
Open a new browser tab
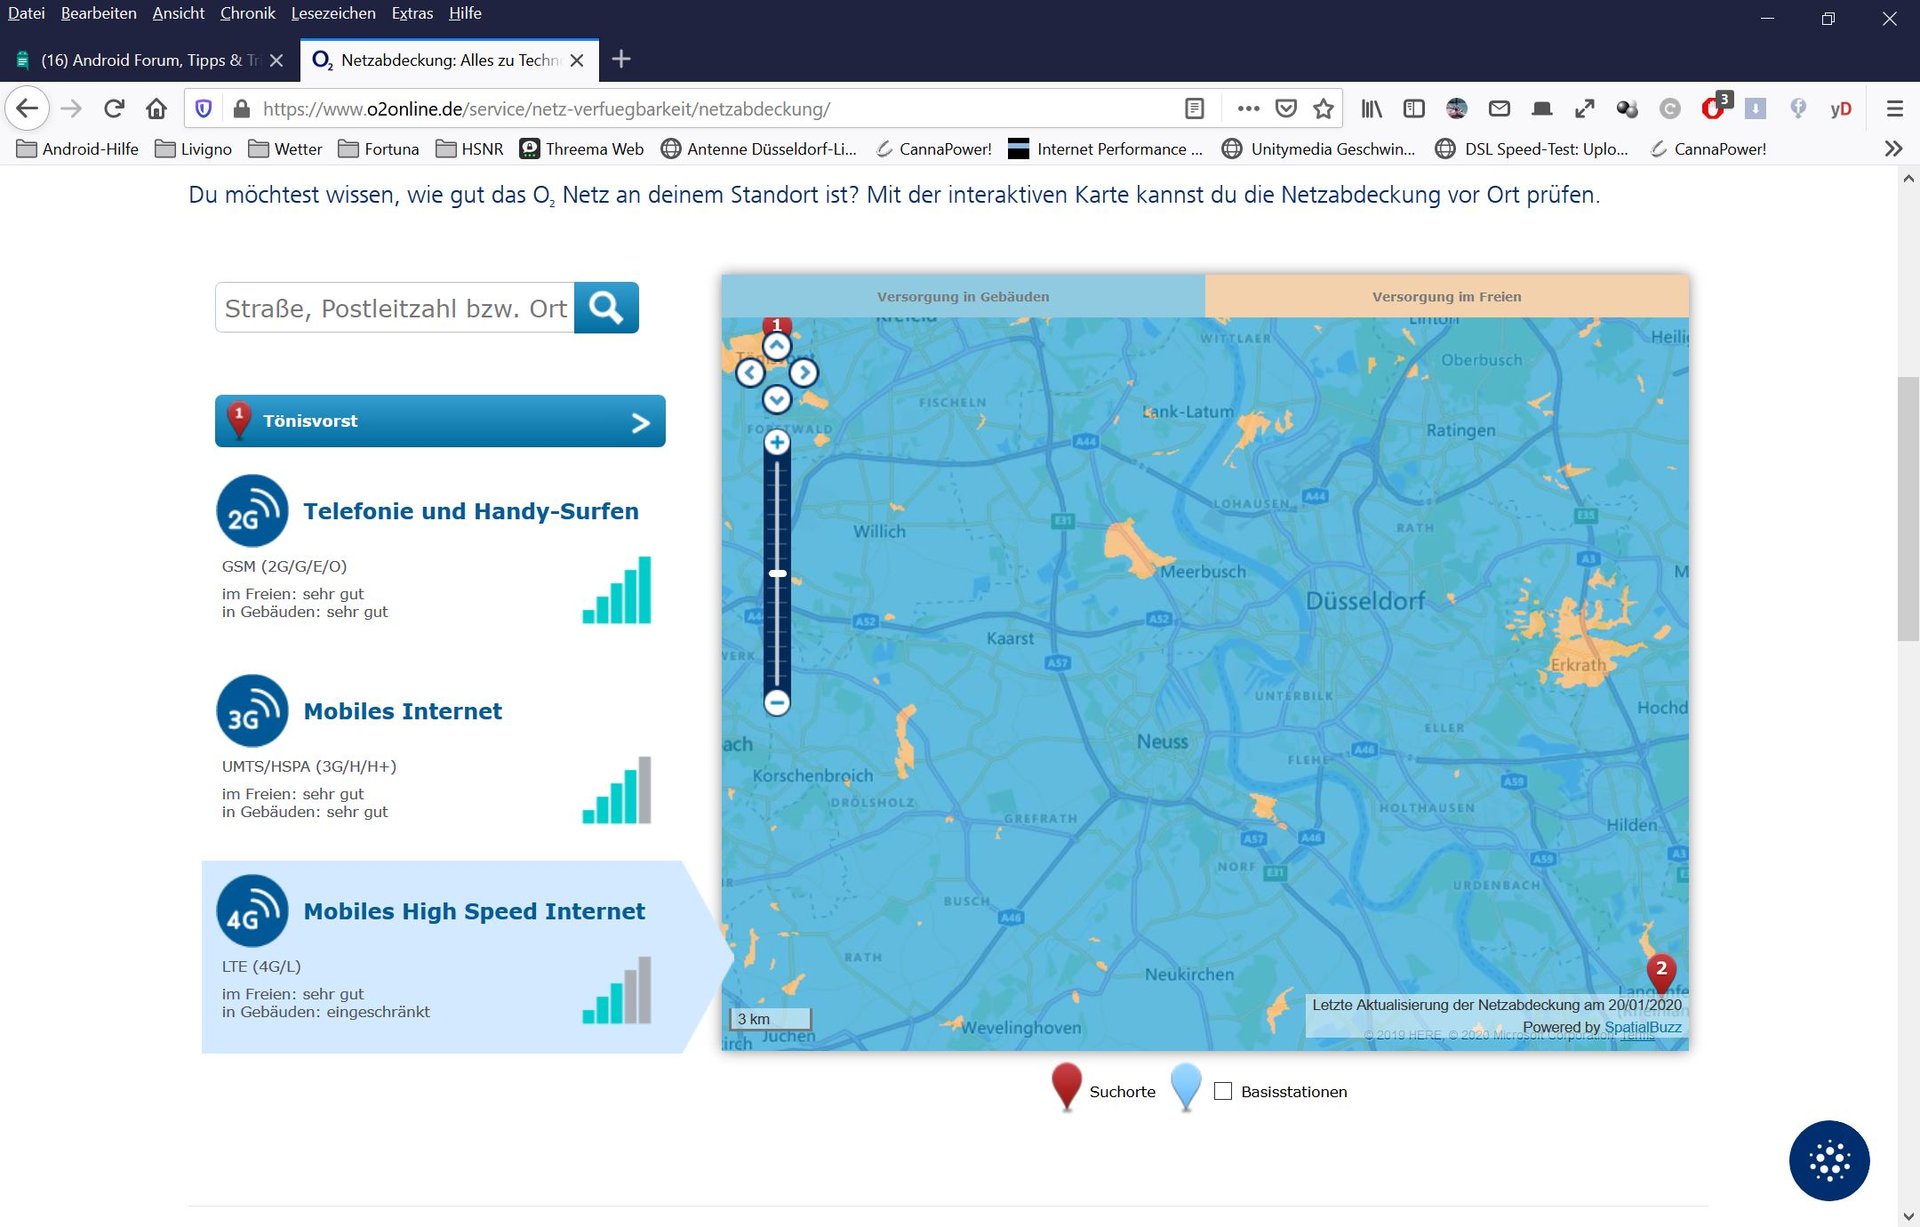coord(621,59)
